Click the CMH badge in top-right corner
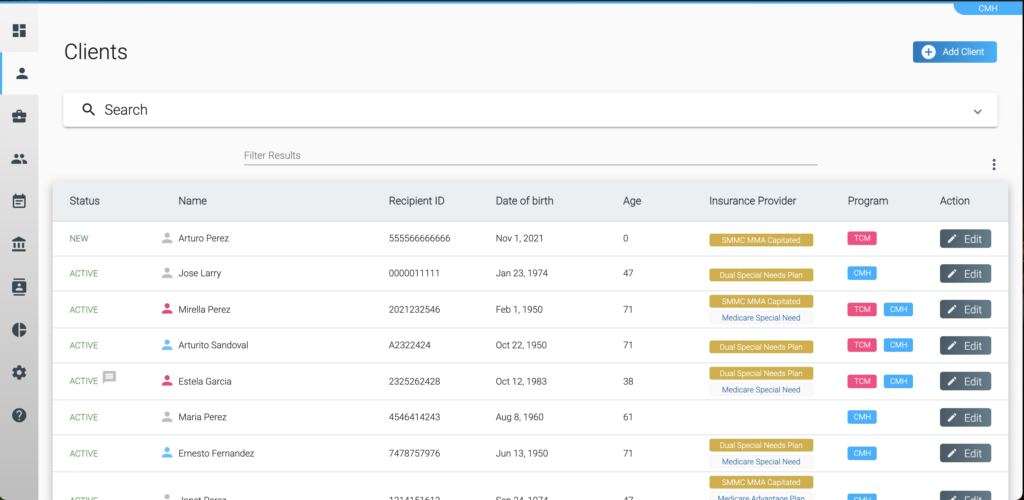The width and height of the screenshot is (1024, 500). point(988,8)
